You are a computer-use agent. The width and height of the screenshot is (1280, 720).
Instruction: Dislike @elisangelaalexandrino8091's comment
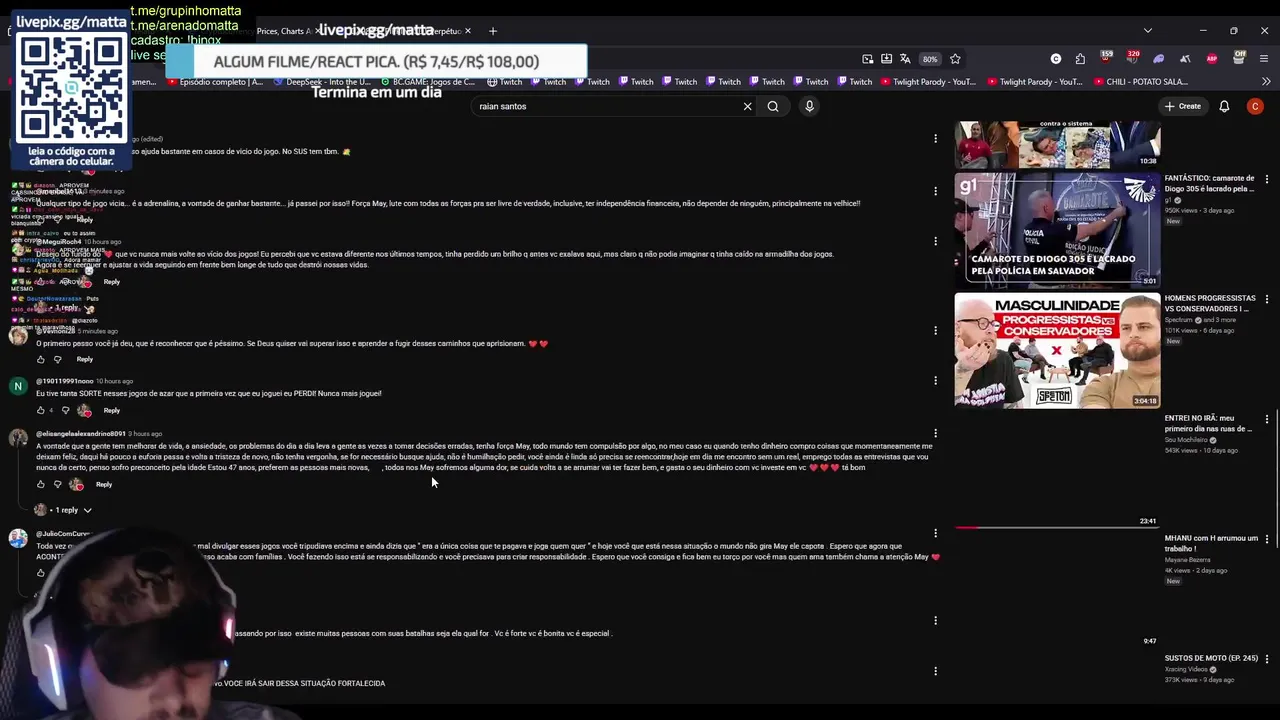coord(57,484)
